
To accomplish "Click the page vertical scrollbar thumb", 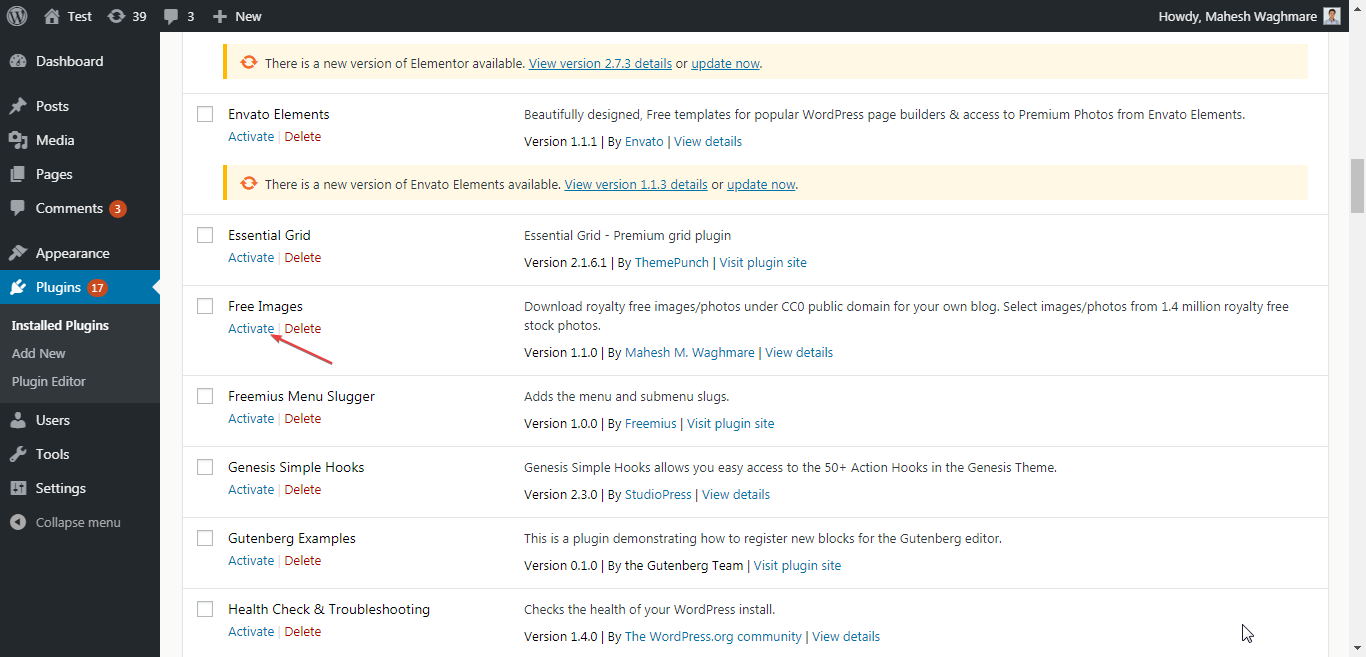I will (x=1357, y=186).
